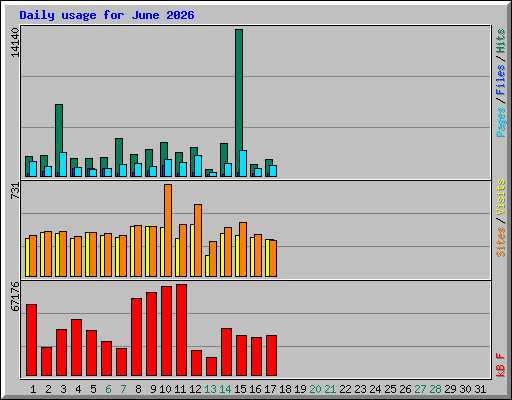Viewport: 512px width, 400px height.
Task: Click the cyan Pages bar for day 3
Action: [63, 164]
